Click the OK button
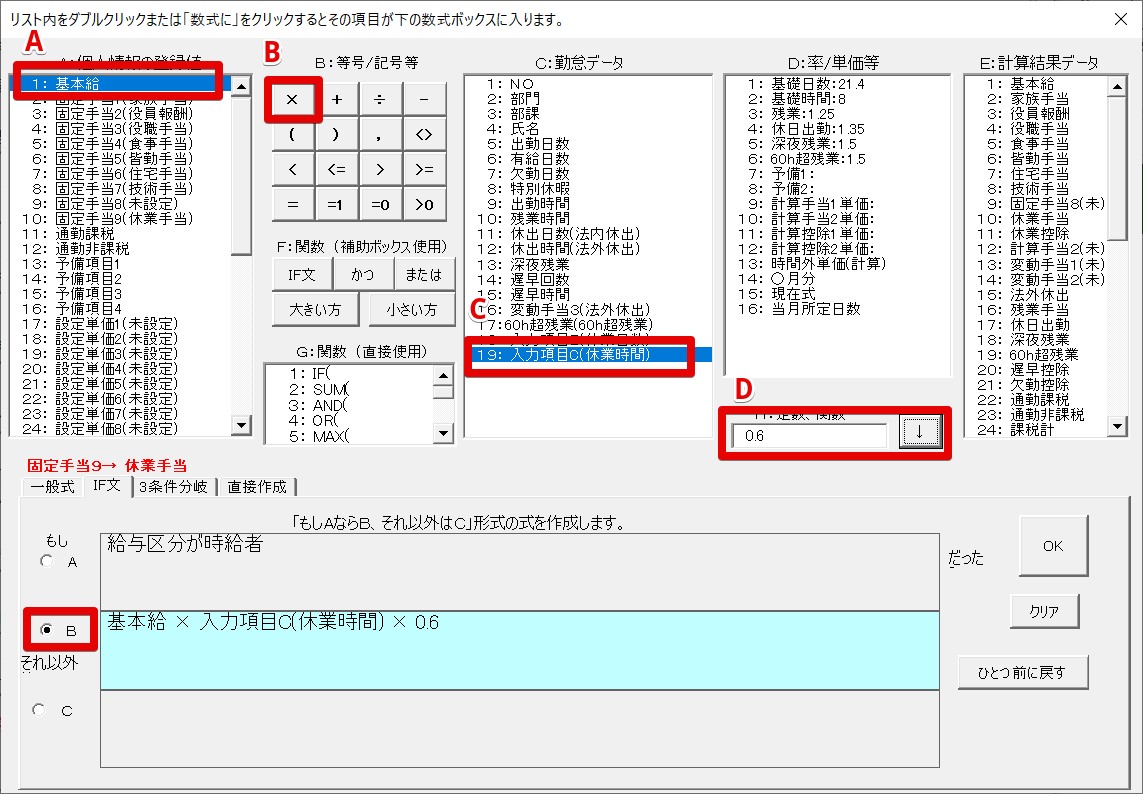The height and width of the screenshot is (794, 1143). tap(1053, 546)
